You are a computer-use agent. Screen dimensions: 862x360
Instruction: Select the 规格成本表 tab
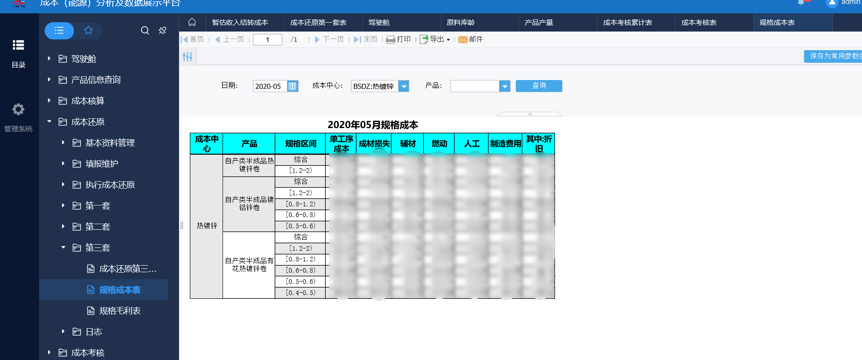(x=777, y=23)
